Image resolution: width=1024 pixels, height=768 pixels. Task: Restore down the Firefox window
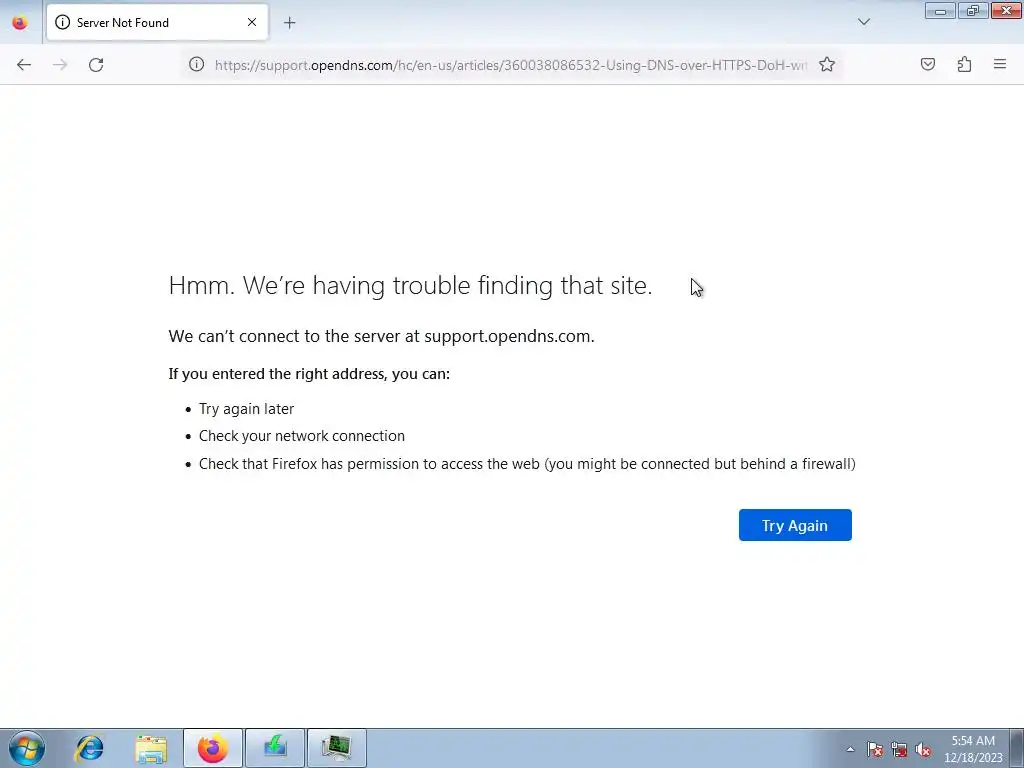[x=973, y=10]
